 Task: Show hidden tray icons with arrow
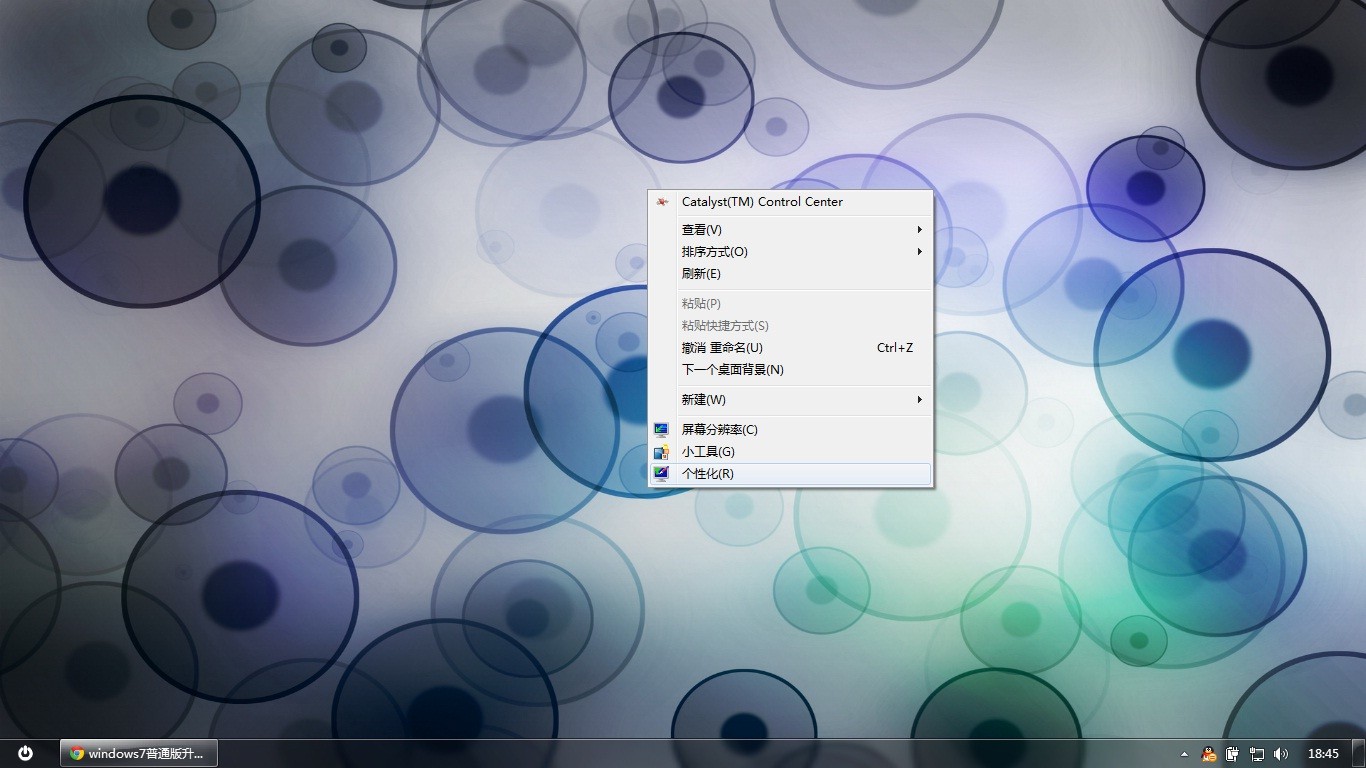coord(1185,754)
